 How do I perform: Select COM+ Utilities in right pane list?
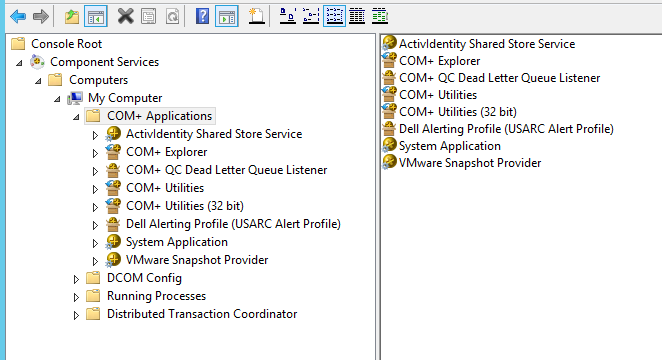pyautogui.click(x=438, y=95)
